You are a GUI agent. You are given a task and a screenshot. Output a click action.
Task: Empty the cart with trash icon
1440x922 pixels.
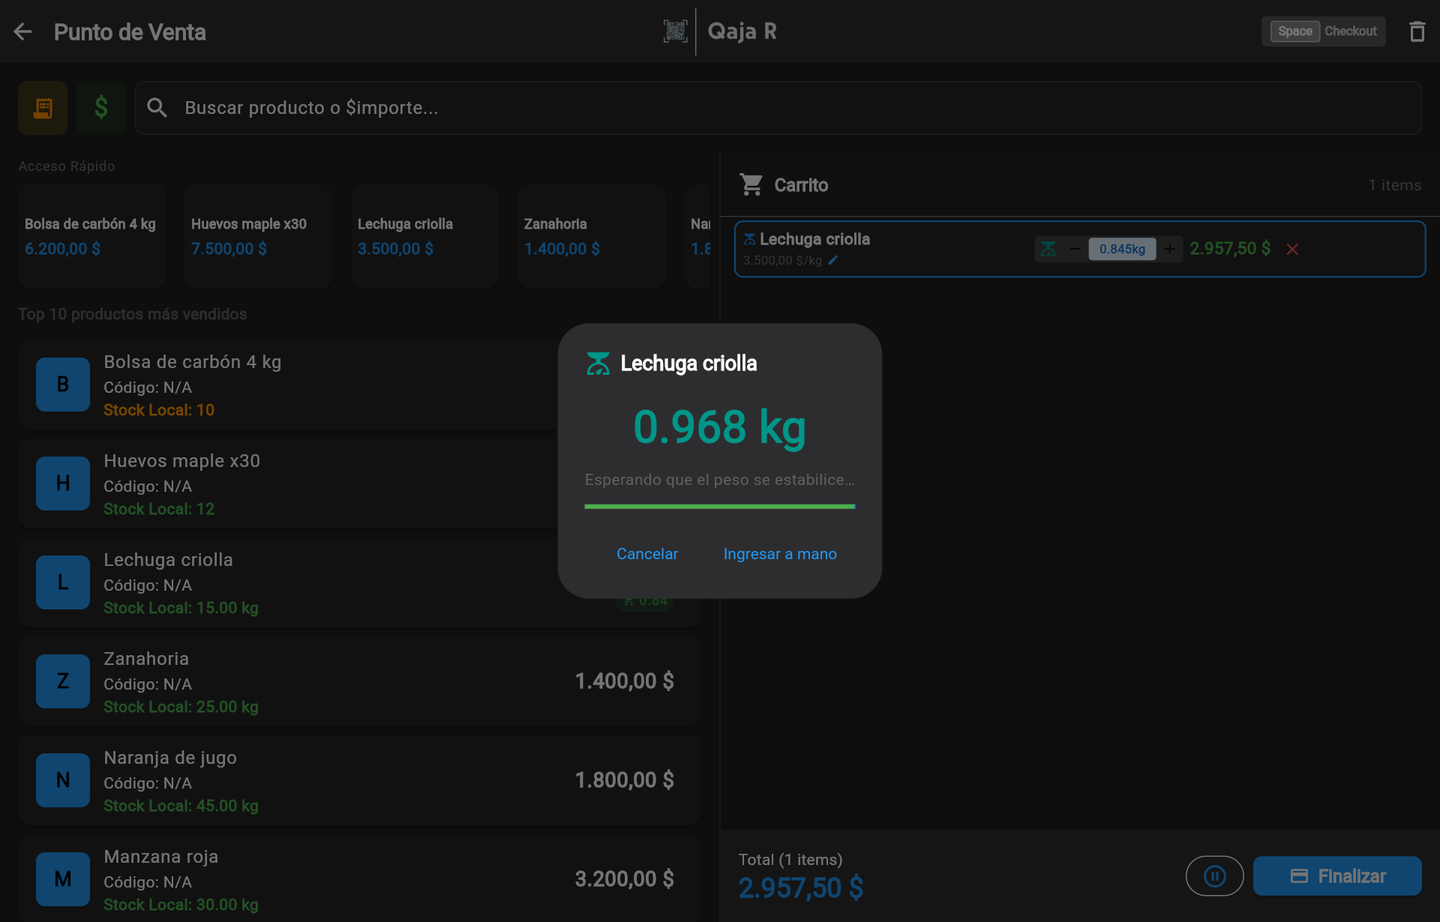click(x=1417, y=32)
